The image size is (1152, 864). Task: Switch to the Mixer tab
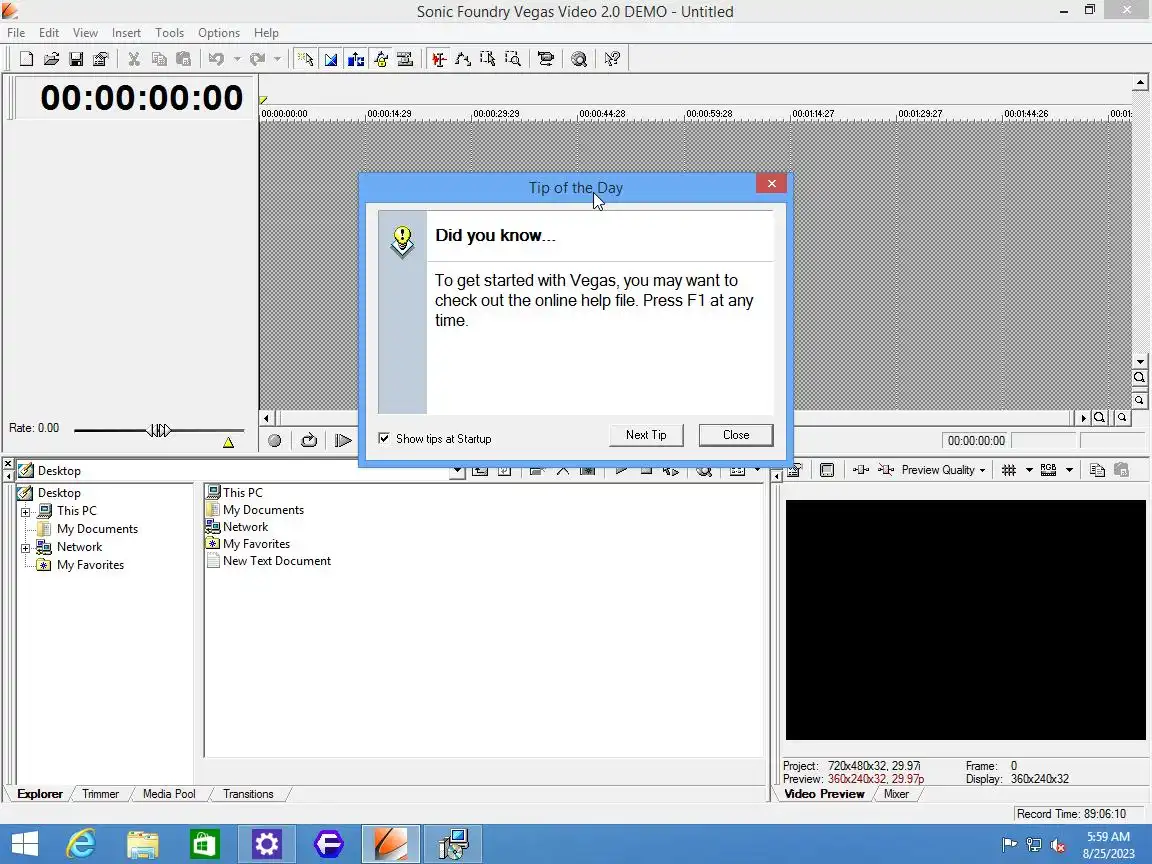(x=896, y=794)
